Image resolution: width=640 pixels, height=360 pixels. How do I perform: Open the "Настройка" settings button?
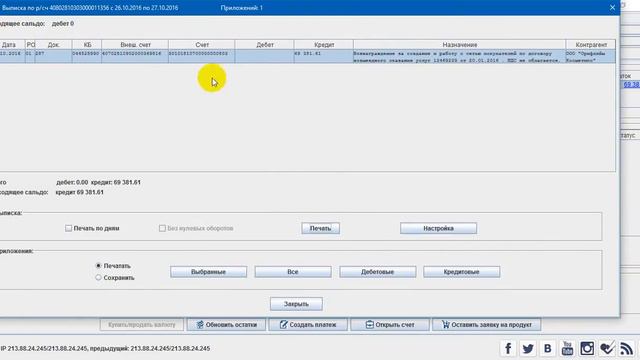(x=438, y=228)
